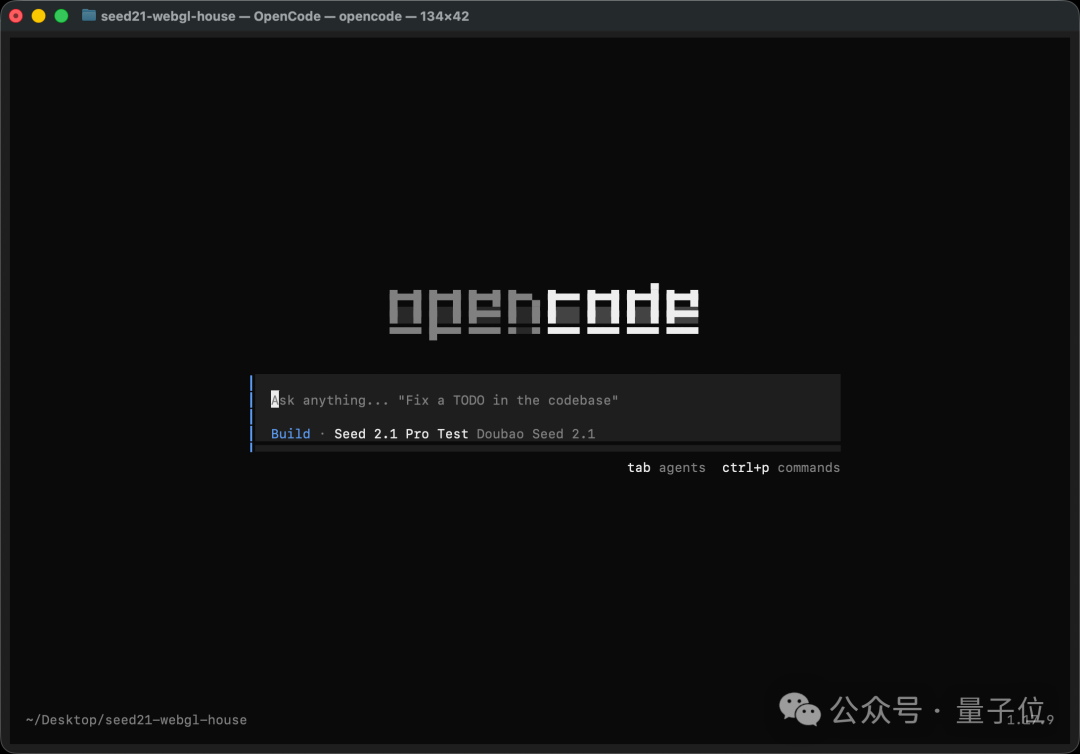The height and width of the screenshot is (754, 1080).
Task: Click the folder icon in title bar
Action: [x=89, y=15]
